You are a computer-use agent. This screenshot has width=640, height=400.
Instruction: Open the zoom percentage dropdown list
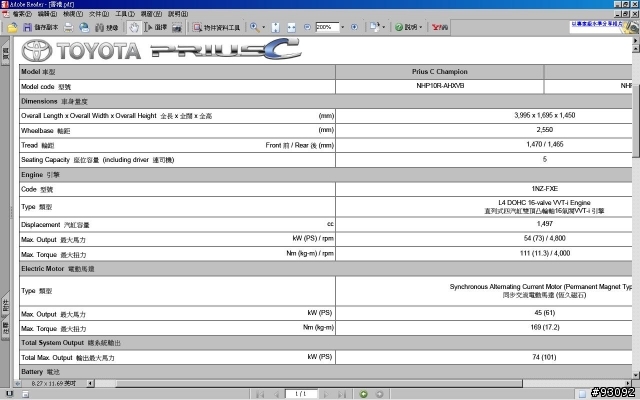click(342, 27)
